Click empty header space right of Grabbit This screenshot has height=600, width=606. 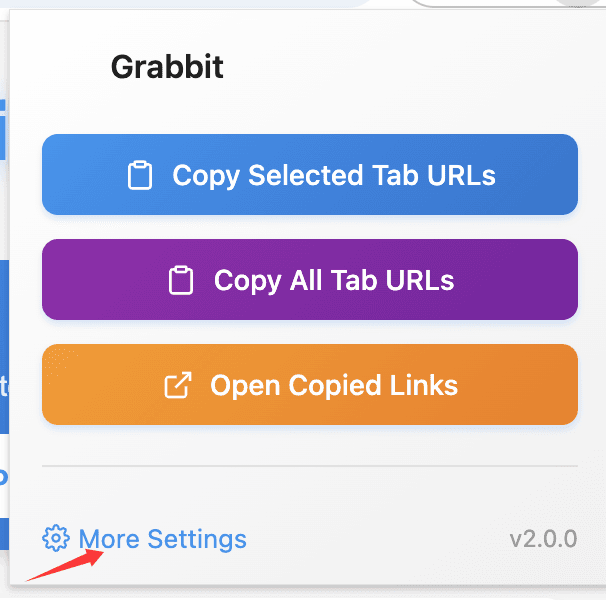coord(400,67)
